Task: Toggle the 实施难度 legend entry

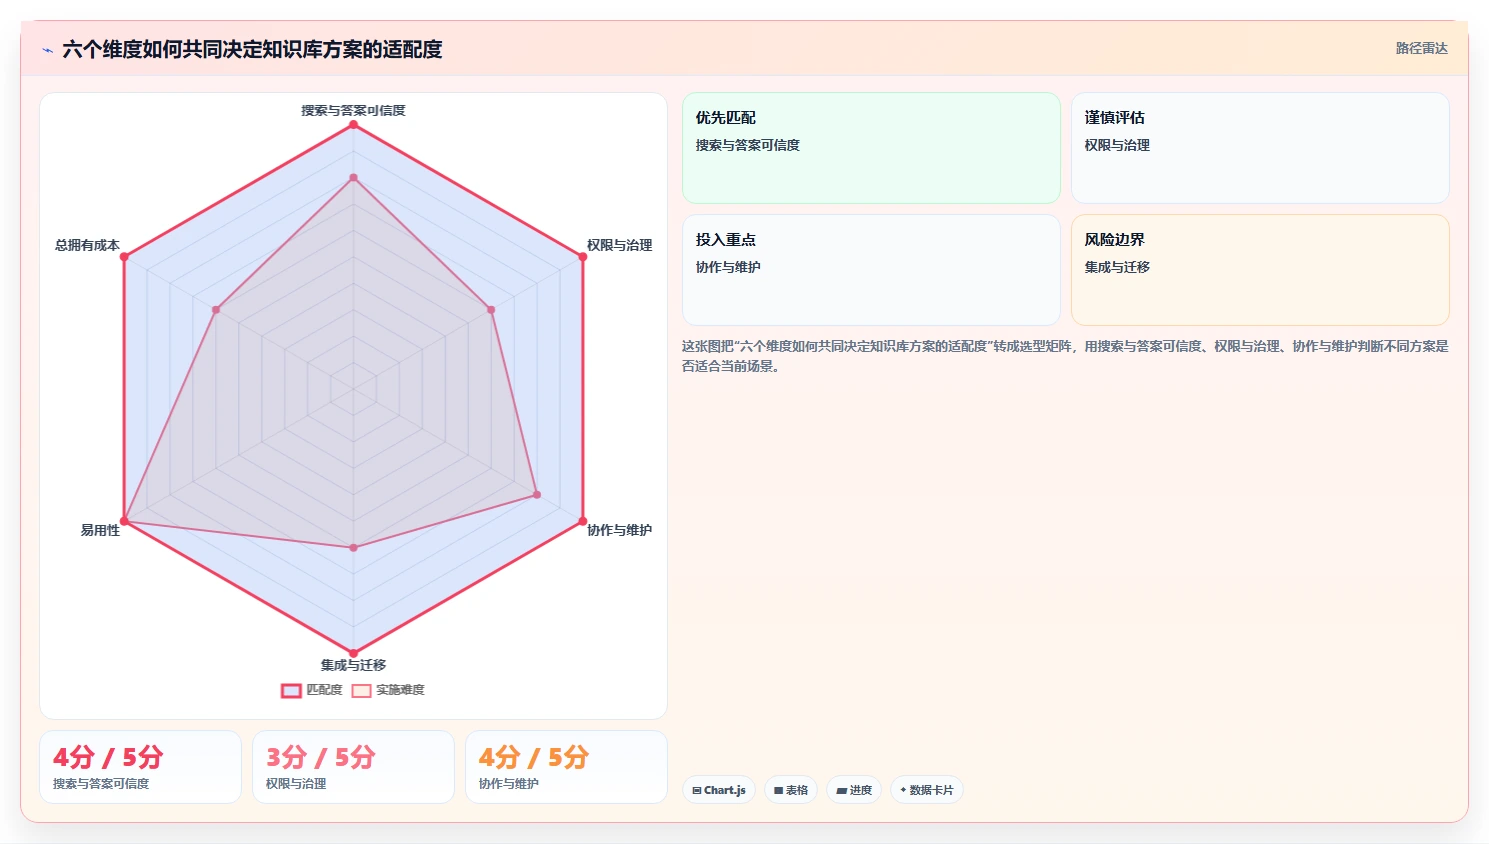Action: 388,690
